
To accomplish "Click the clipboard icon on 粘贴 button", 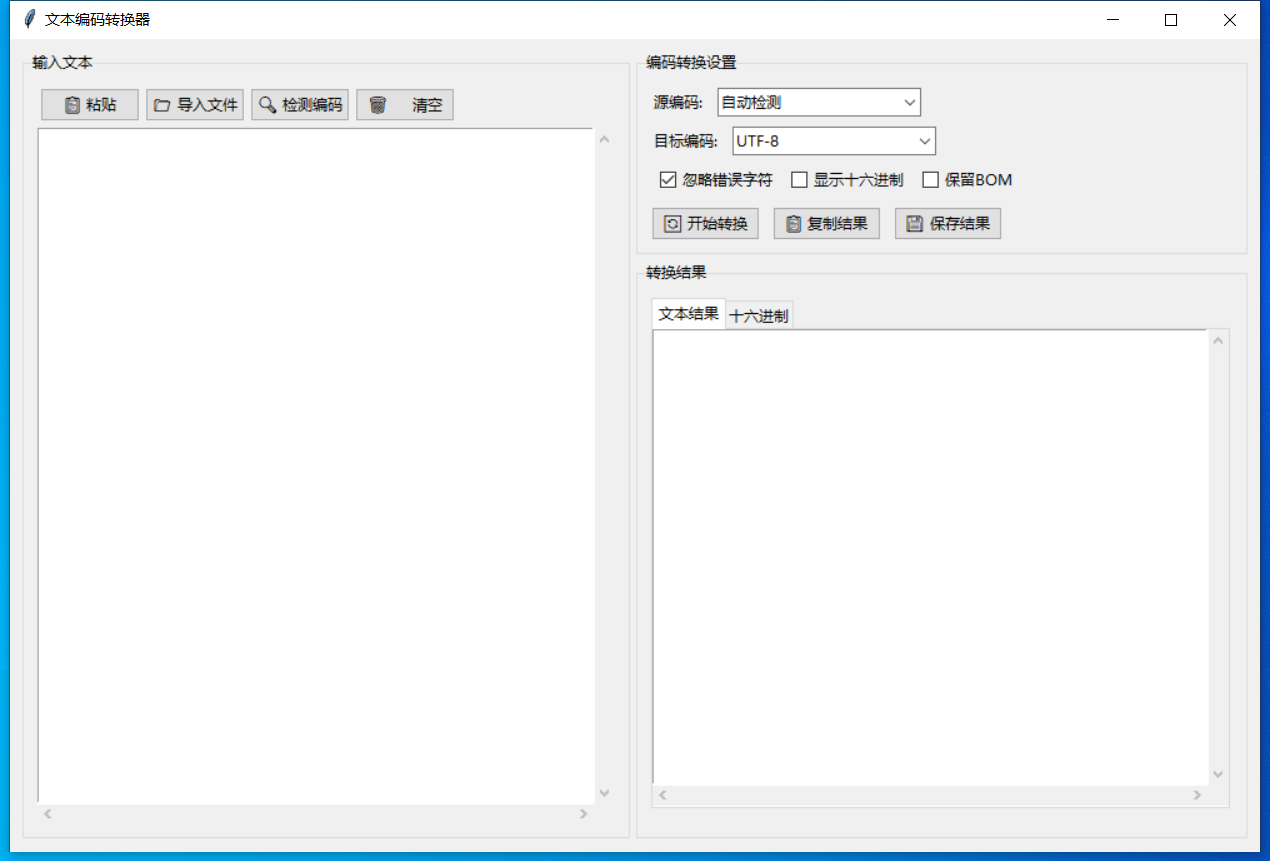I will tap(72, 105).
